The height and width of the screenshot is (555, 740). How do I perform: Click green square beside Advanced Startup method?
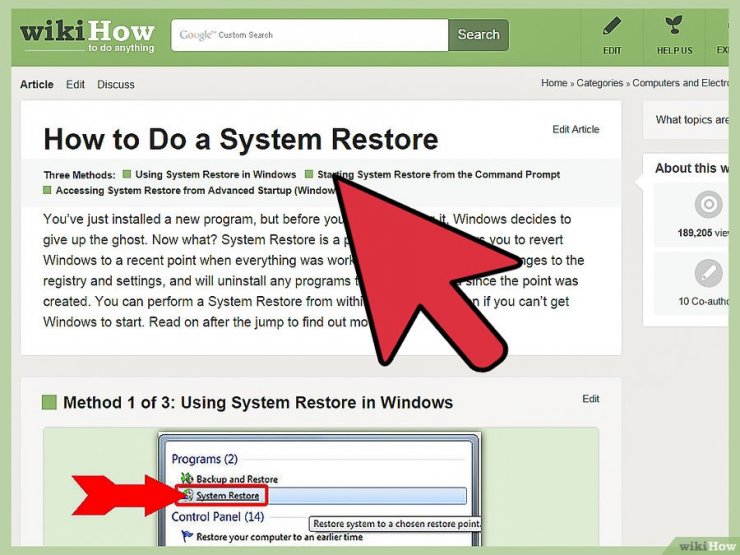click(47, 190)
